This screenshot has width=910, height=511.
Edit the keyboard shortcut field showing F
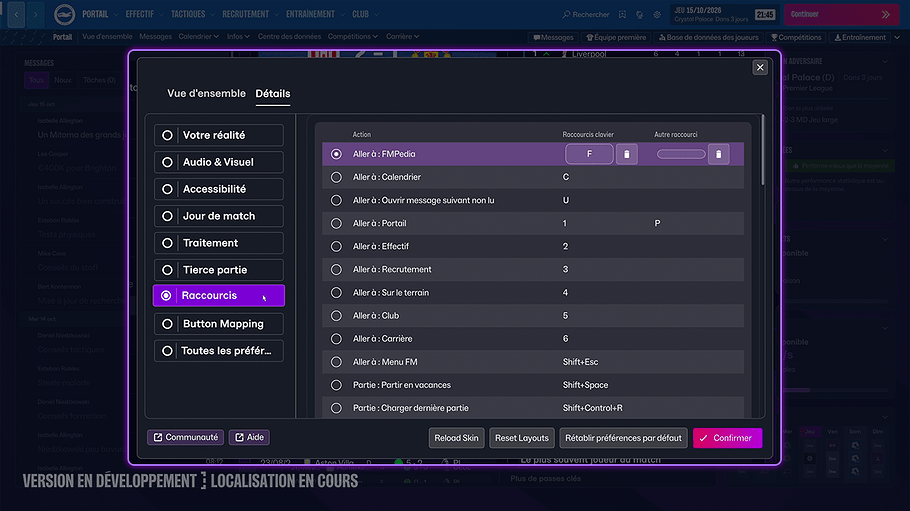point(589,154)
